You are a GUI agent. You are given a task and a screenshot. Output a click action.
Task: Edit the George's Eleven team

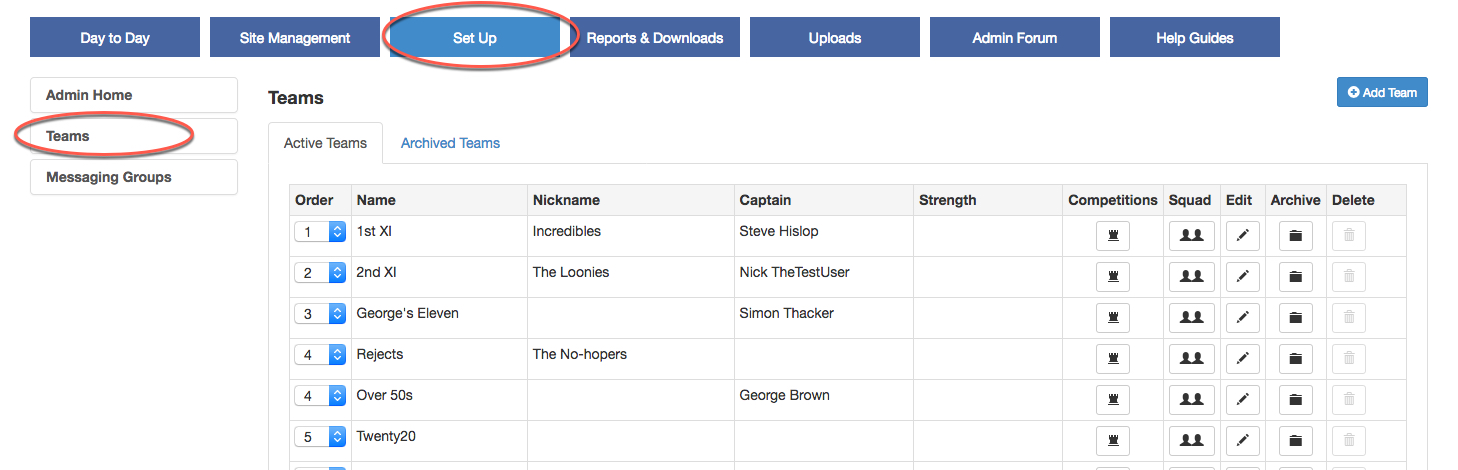[x=1242, y=318]
